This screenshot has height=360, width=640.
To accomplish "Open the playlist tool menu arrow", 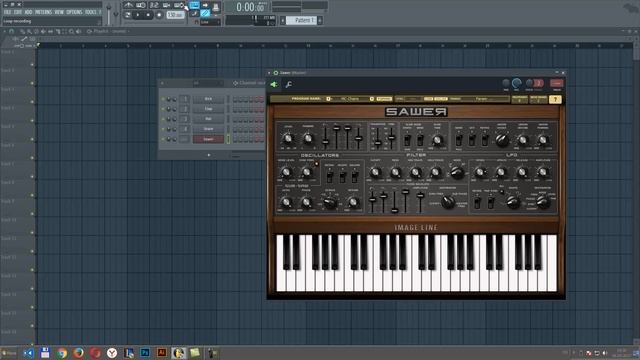I will (x=4, y=31).
